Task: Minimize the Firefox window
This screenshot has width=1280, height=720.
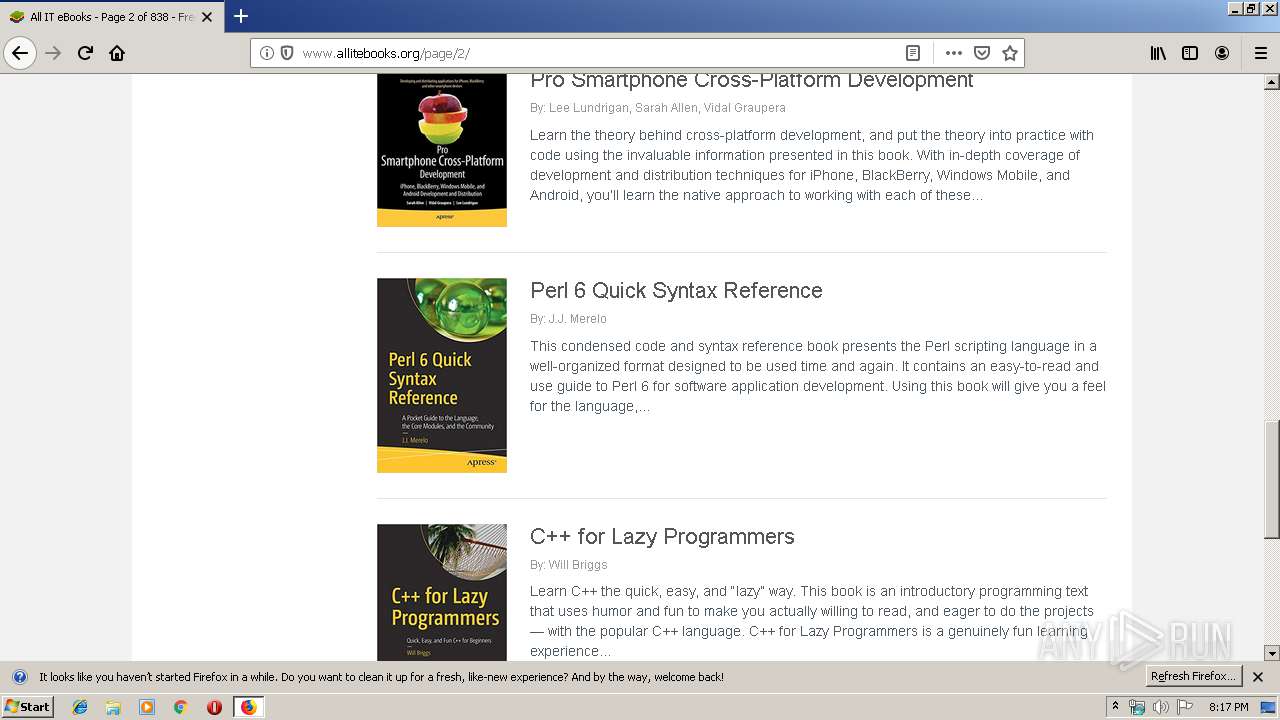Action: coord(1235,8)
